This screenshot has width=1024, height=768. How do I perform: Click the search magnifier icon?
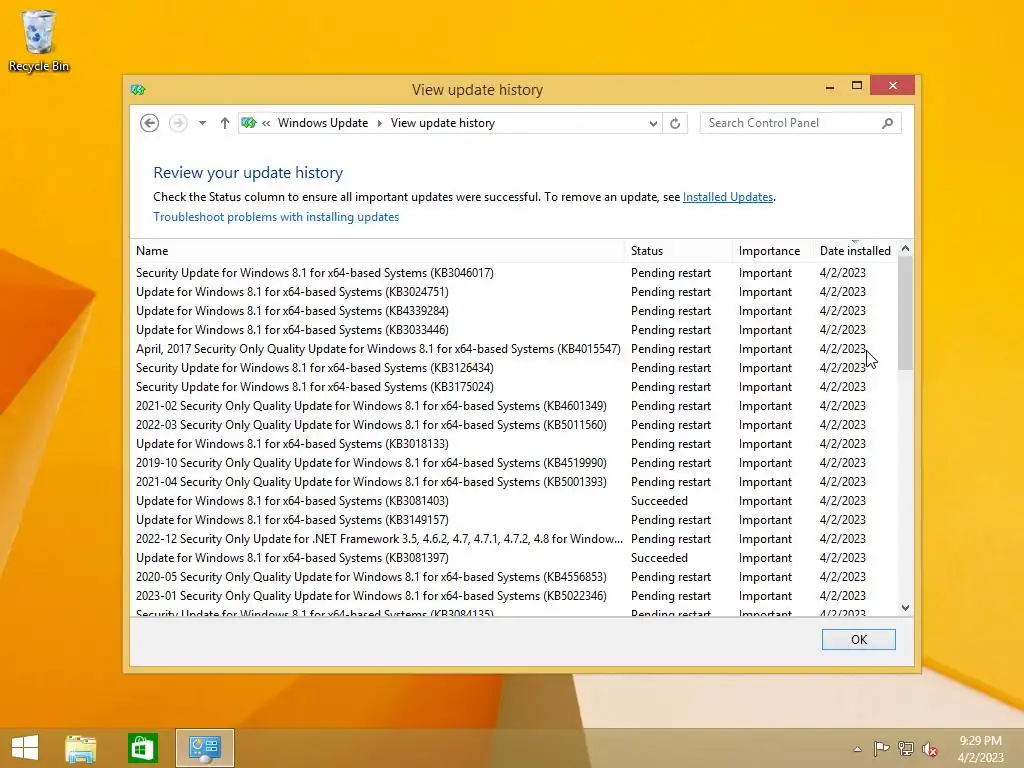coord(887,123)
